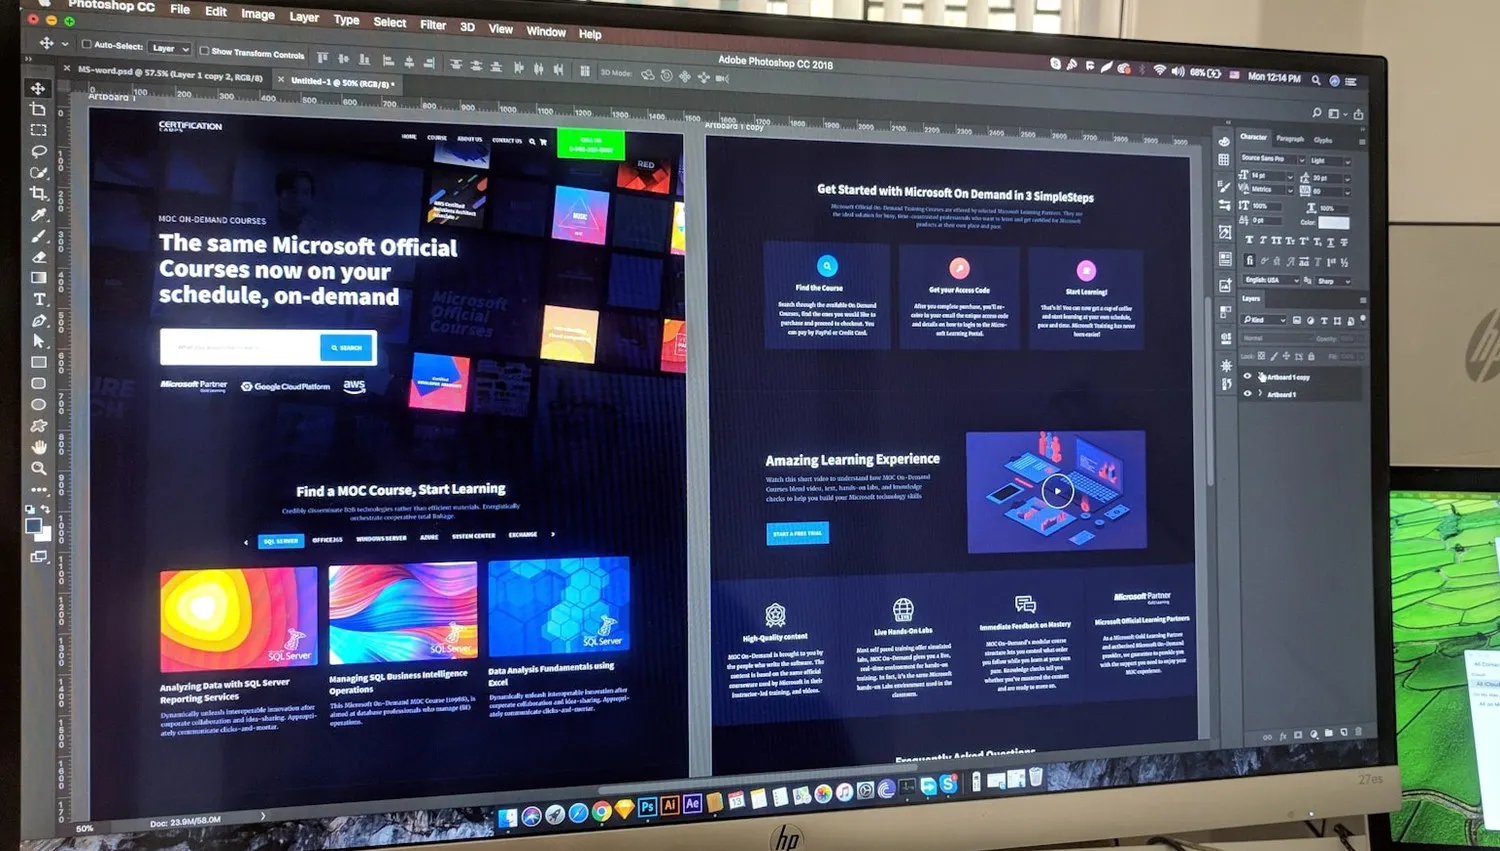Apply standard ligatures (fi) in the Character panel

[x=1250, y=260]
